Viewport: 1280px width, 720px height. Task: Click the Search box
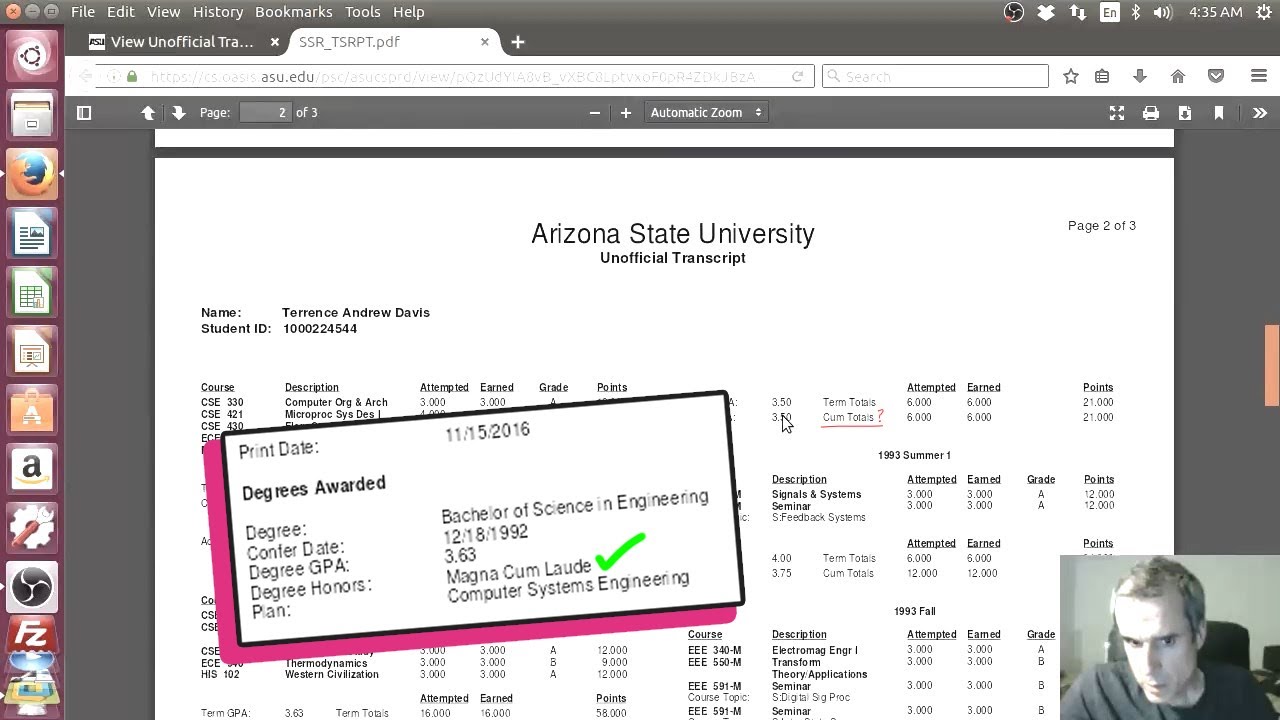tap(935, 76)
